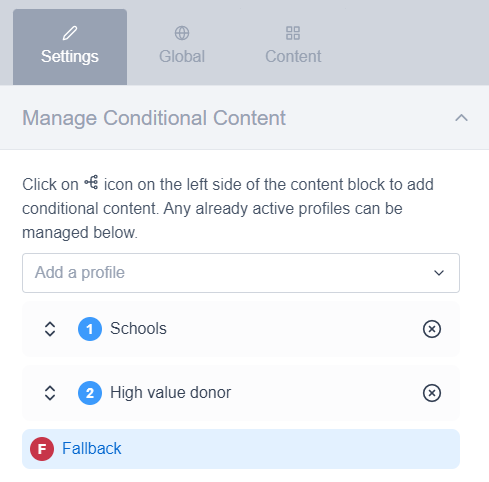Click the reorder arrows beside Schools

[50, 329]
